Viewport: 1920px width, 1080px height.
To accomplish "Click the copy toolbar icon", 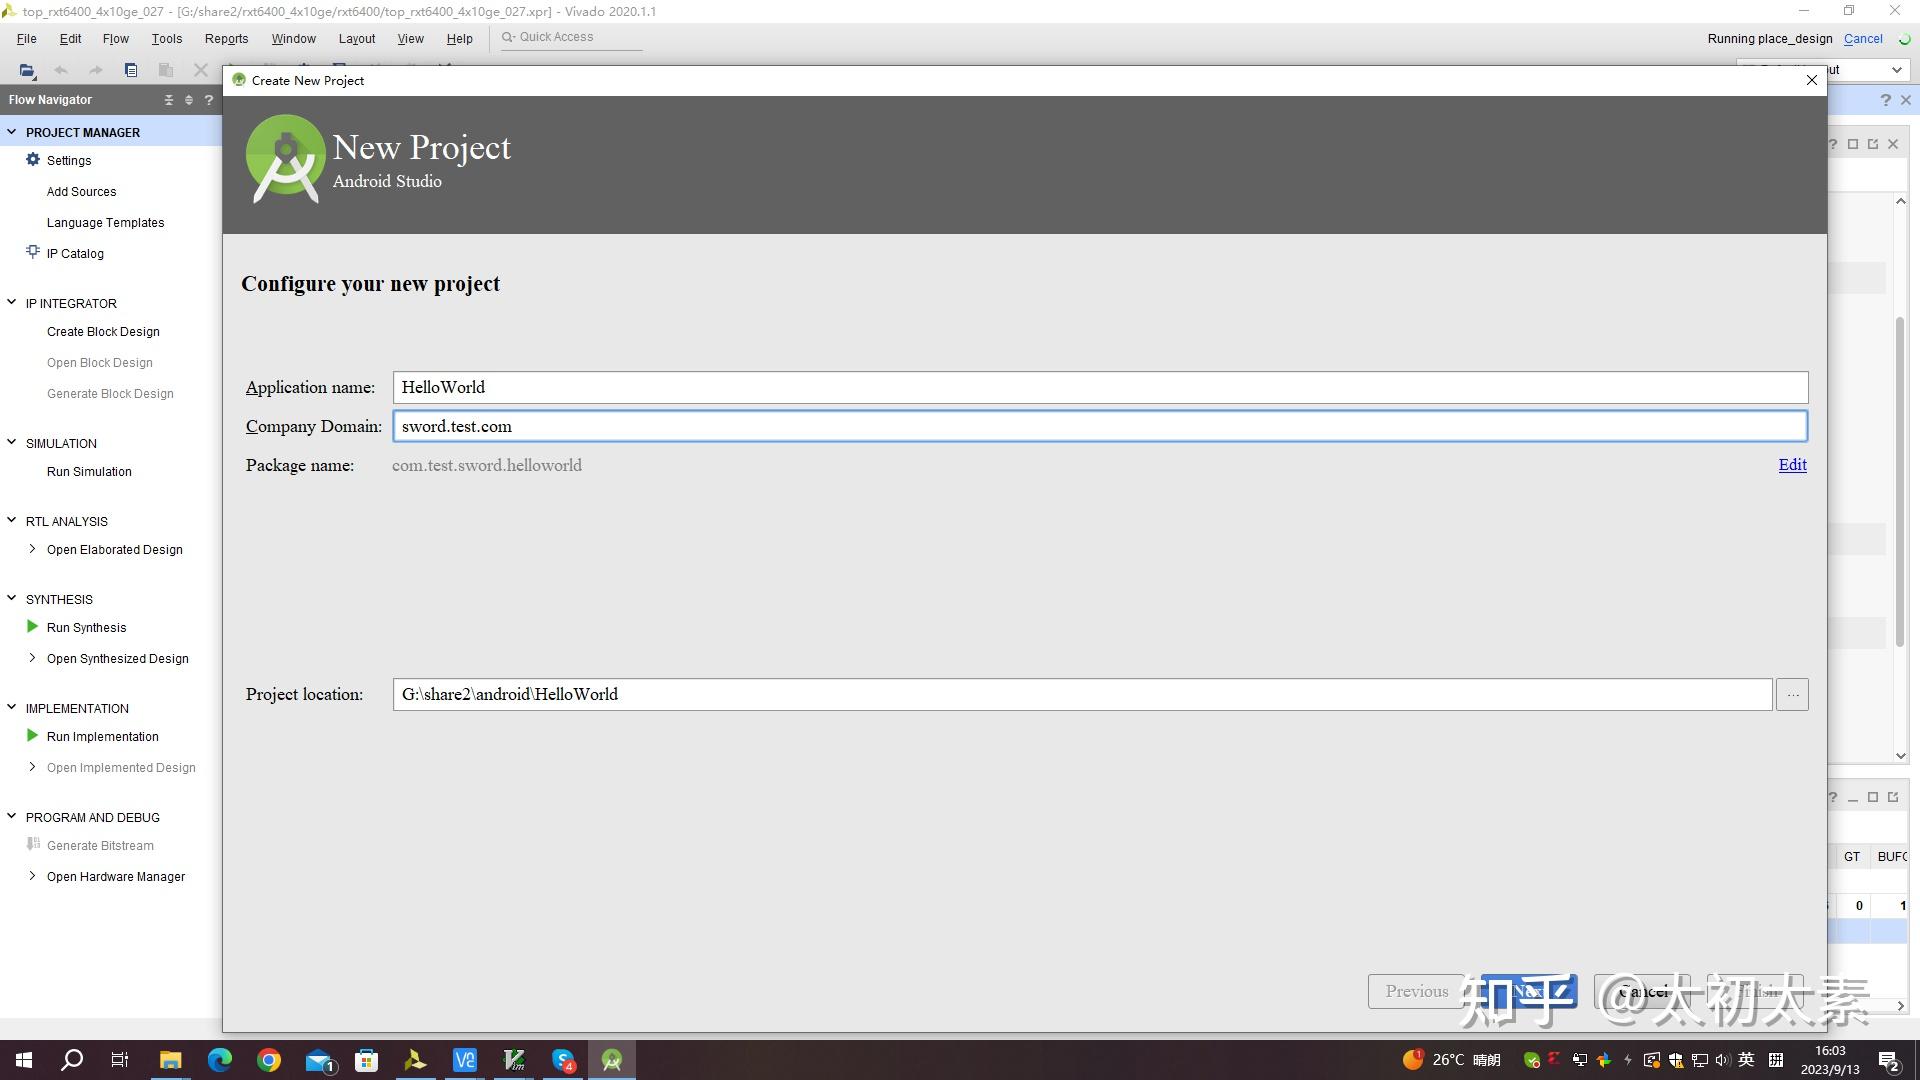I will 131,70.
